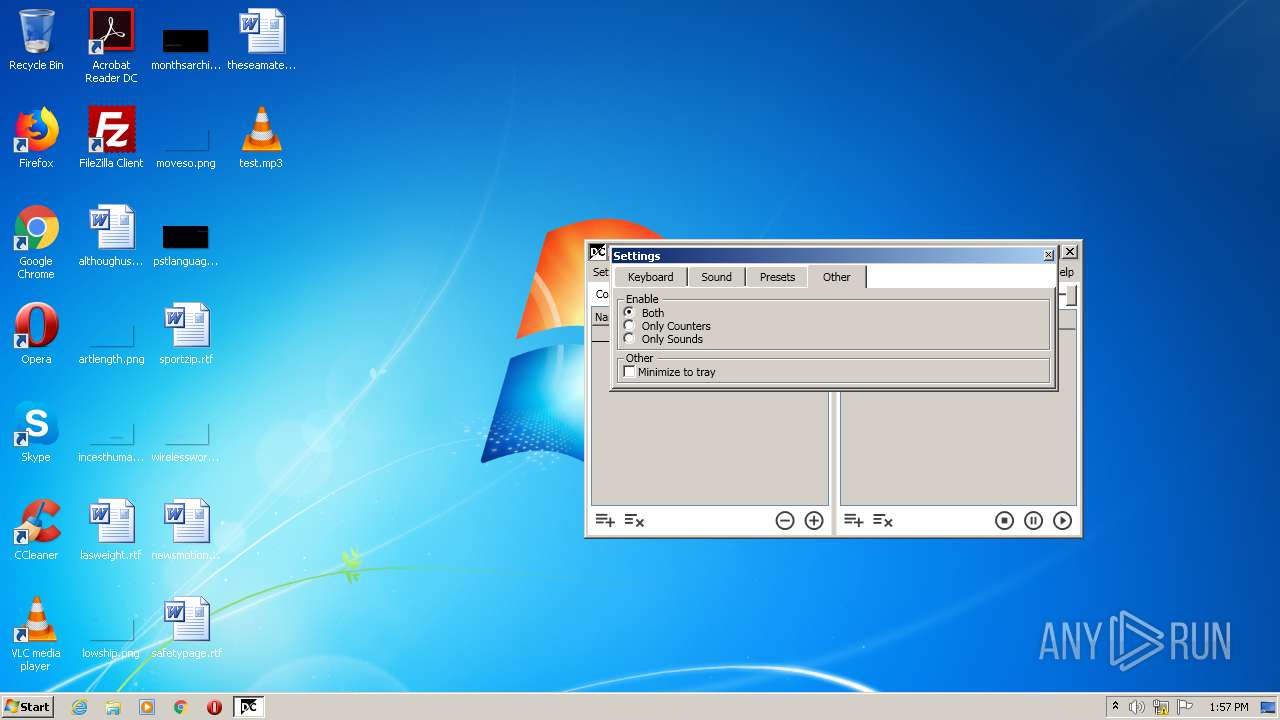Play the sound
The height and width of the screenshot is (720, 1280).
[1063, 520]
